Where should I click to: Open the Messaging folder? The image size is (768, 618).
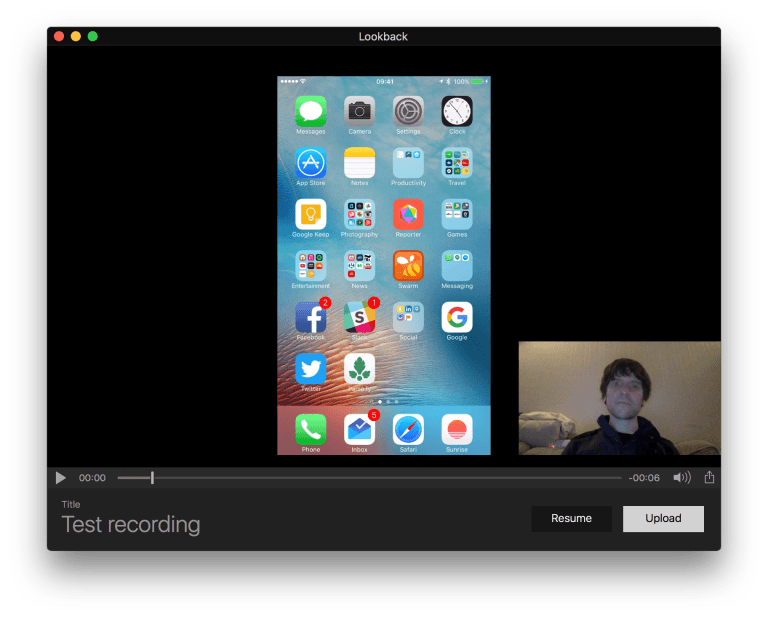pyautogui.click(x=457, y=266)
